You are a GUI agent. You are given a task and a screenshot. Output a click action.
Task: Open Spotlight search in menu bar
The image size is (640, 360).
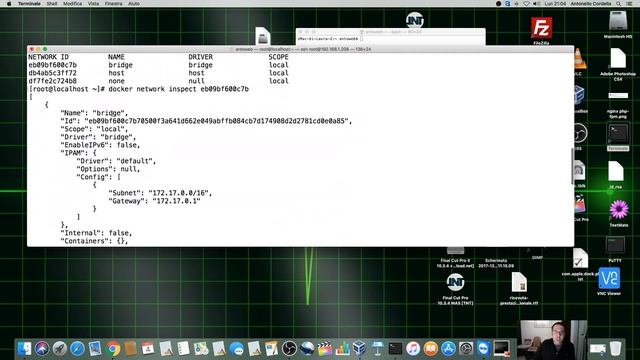619,4
